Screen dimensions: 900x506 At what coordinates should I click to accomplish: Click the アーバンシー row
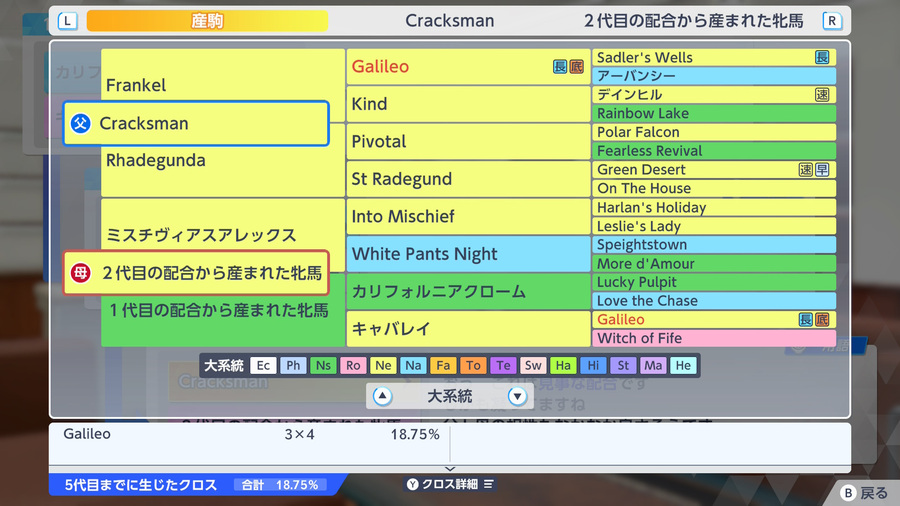pos(714,76)
